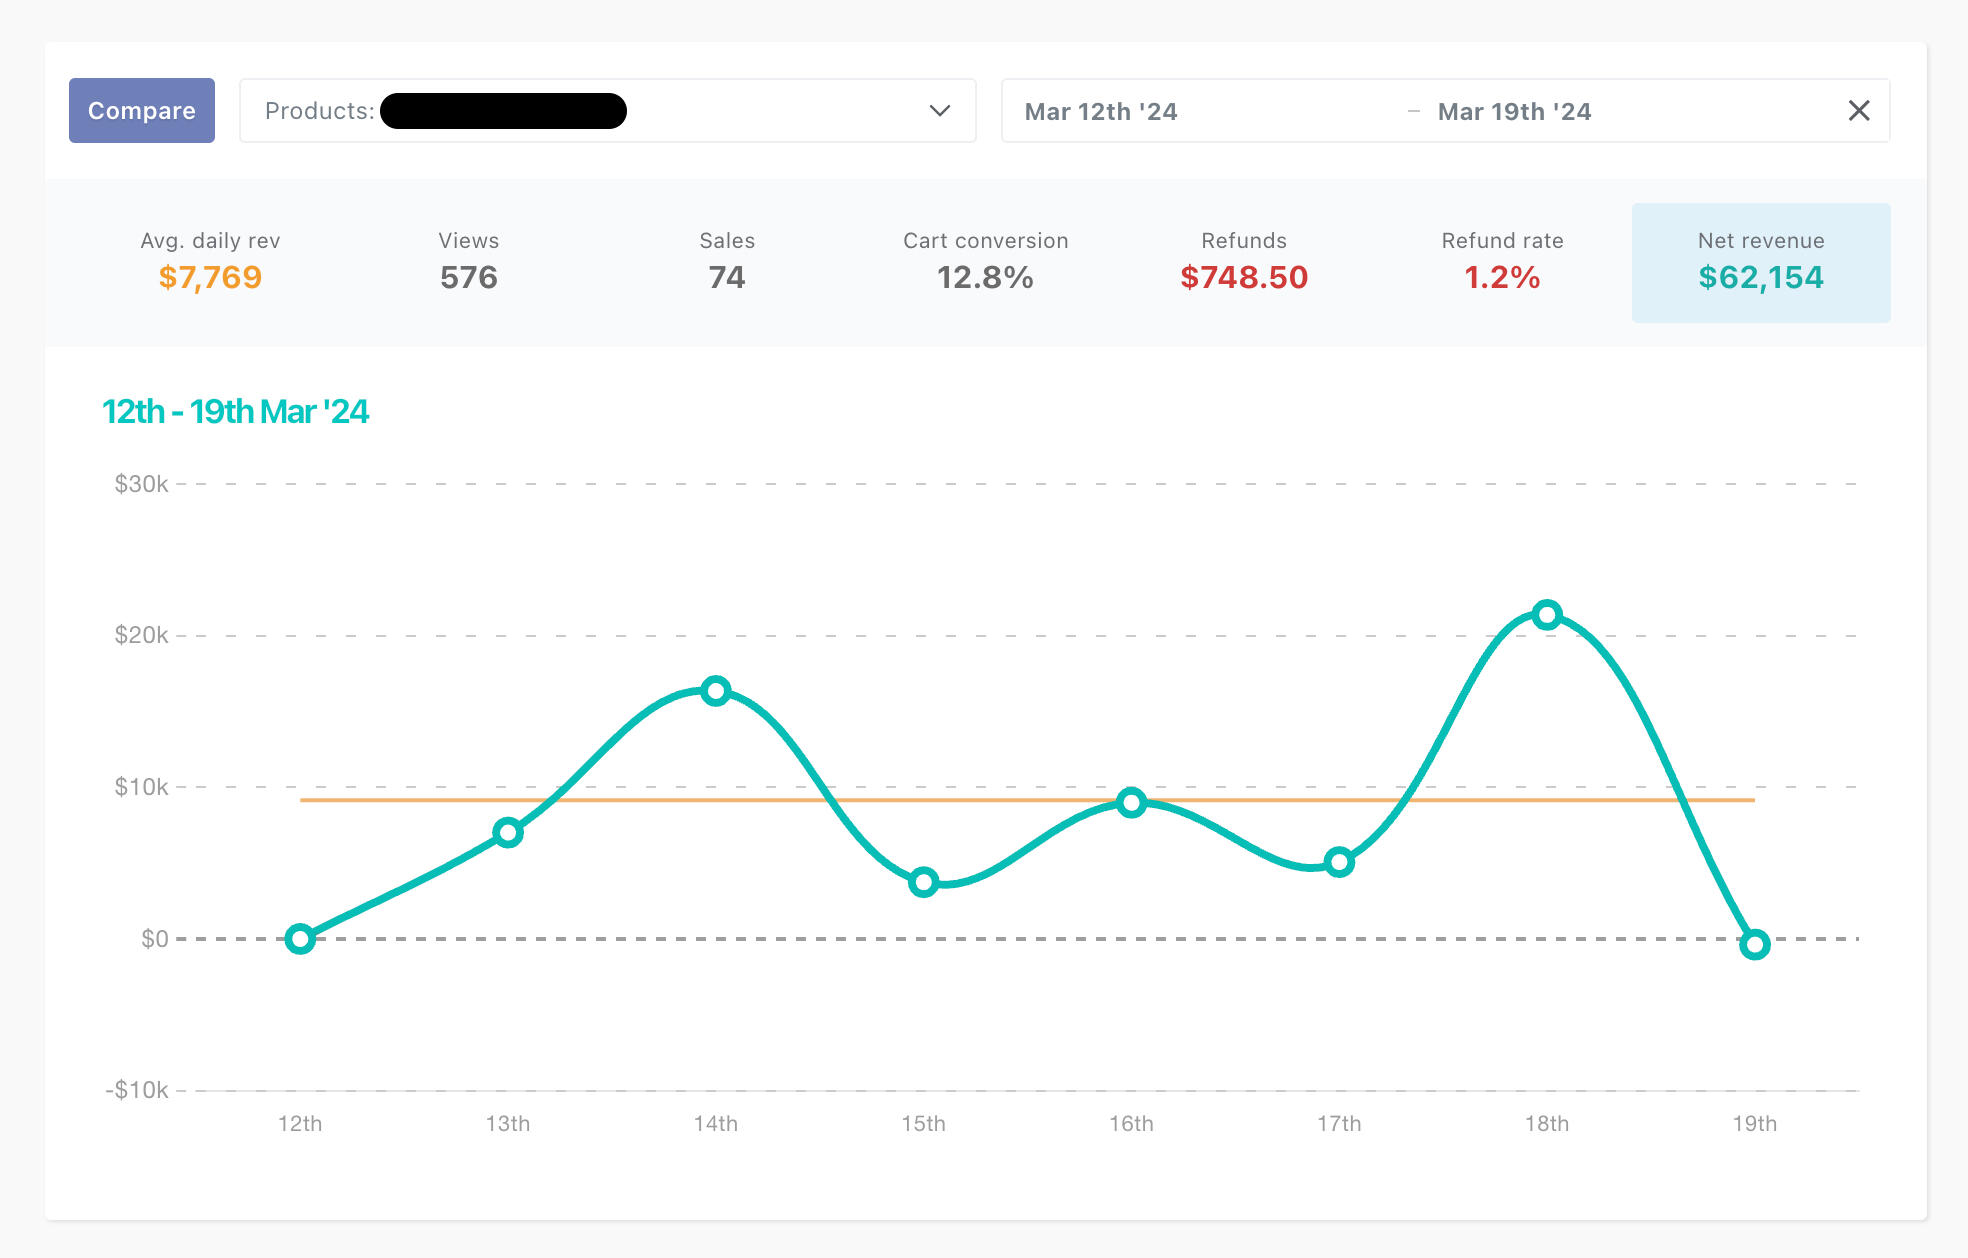Select the Sales metric tile
This screenshot has height=1258, width=1968.
727,262
